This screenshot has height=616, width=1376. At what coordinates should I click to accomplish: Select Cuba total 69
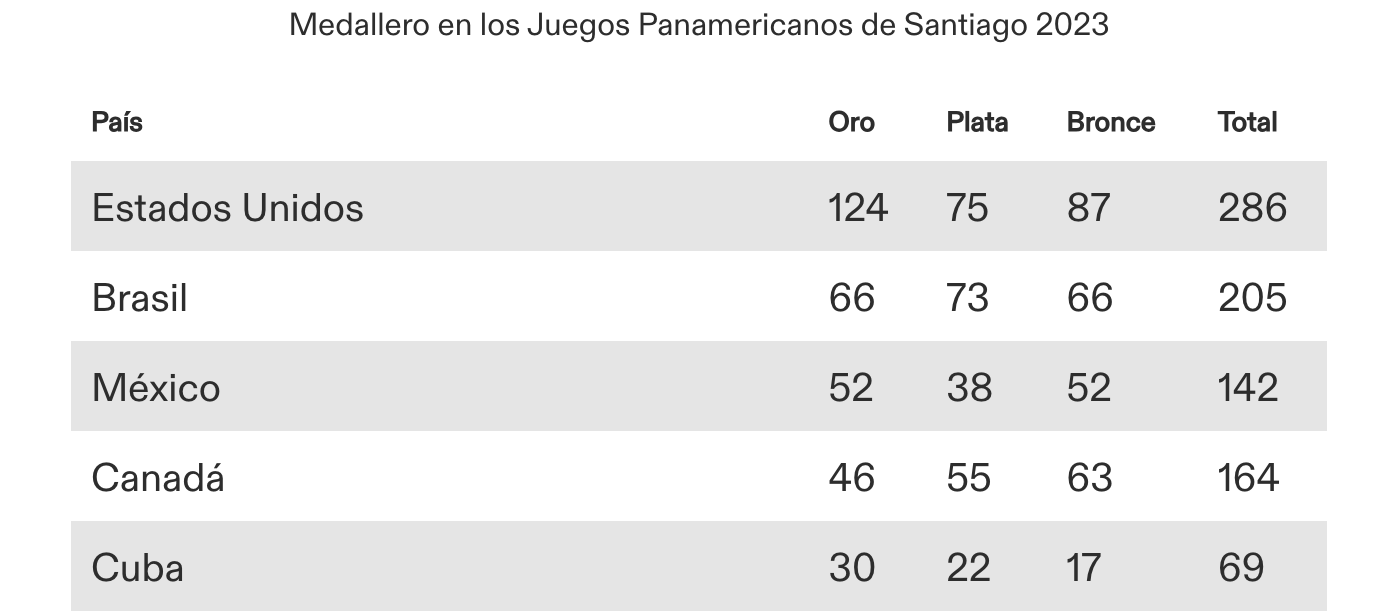(x=1241, y=567)
